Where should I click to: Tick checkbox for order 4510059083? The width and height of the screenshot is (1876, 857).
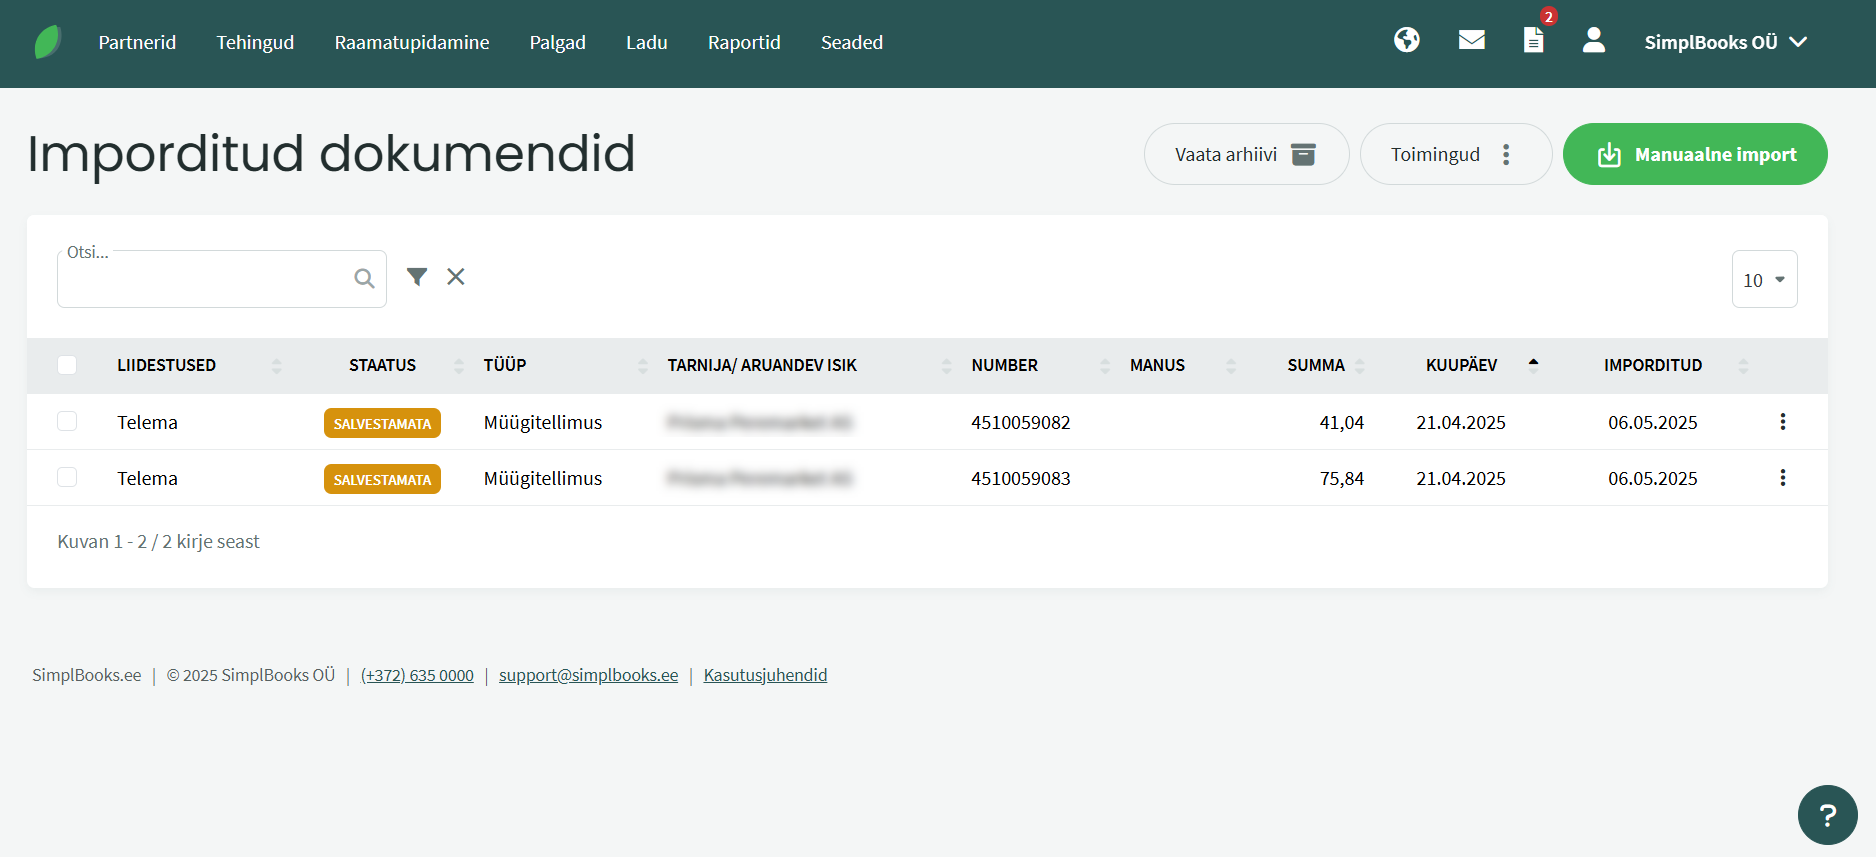[x=67, y=477]
